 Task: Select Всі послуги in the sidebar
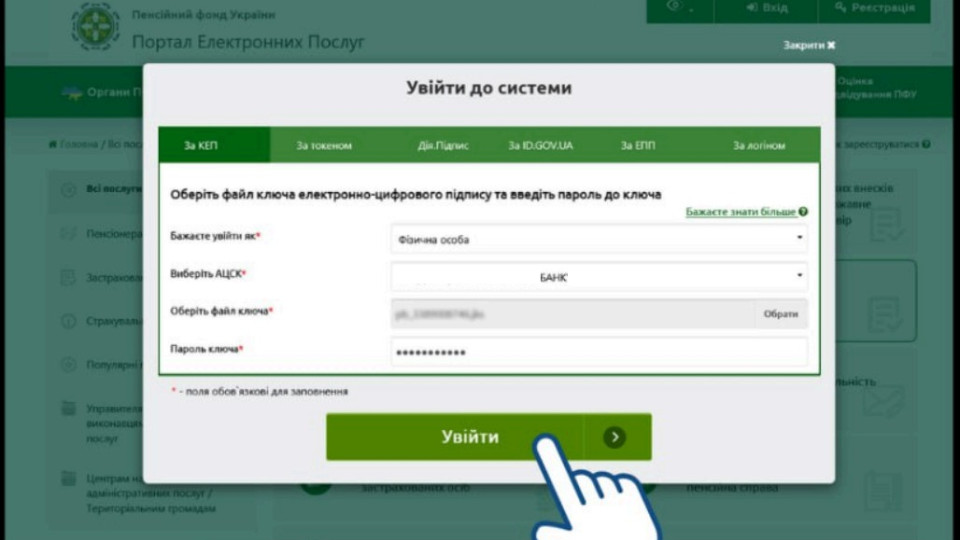pos(114,189)
